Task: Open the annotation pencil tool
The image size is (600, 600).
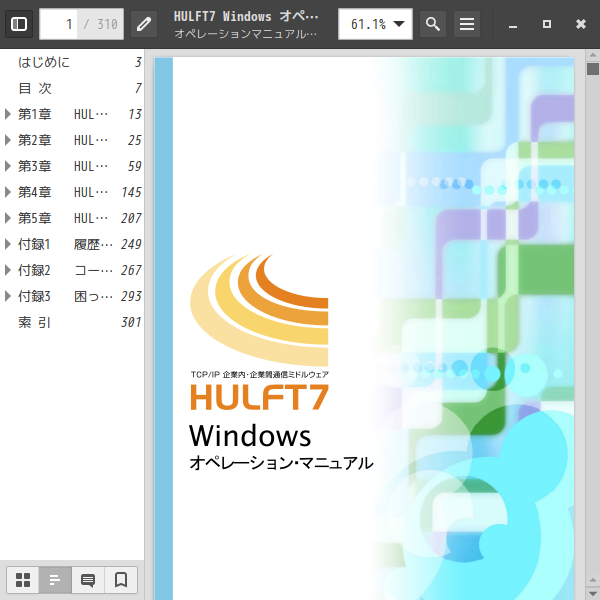Action: tap(144, 24)
